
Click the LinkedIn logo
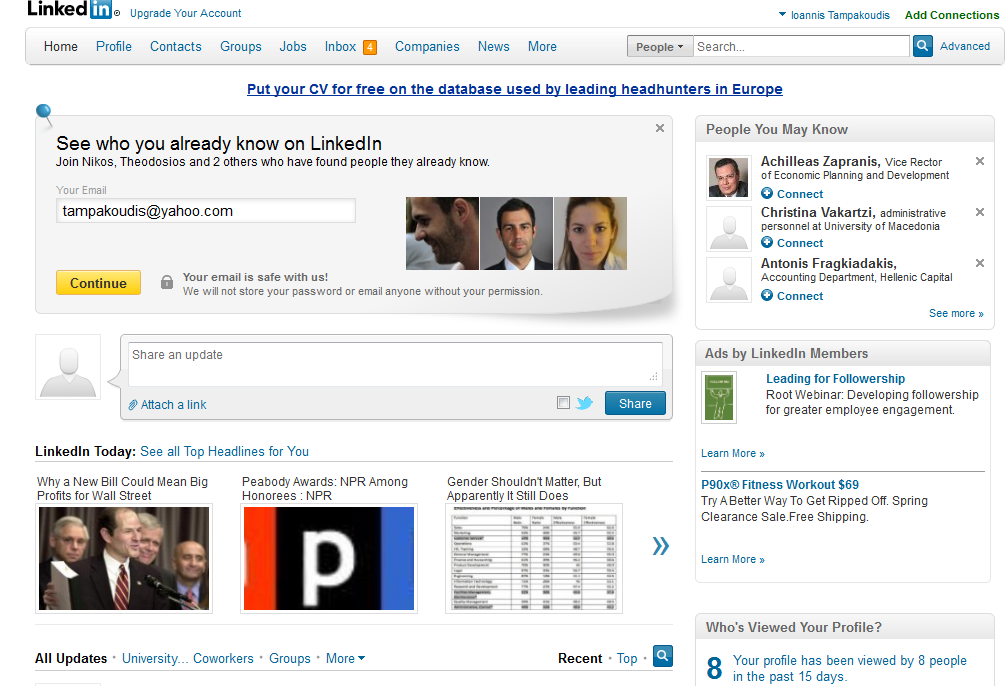click(x=72, y=9)
